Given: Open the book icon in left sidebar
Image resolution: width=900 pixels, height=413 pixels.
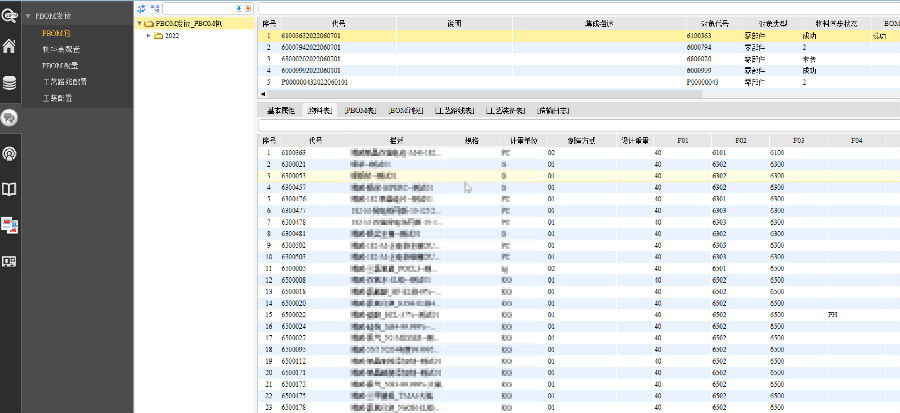Looking at the screenshot, I should pos(9,189).
